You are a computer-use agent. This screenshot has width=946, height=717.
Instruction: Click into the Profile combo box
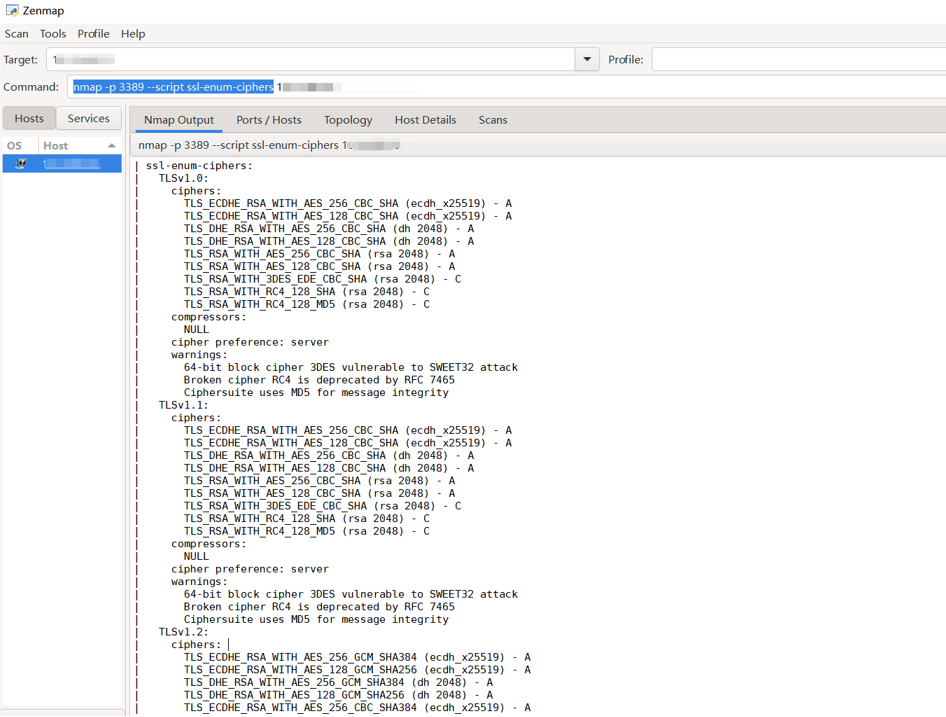pyautogui.click(x=798, y=59)
